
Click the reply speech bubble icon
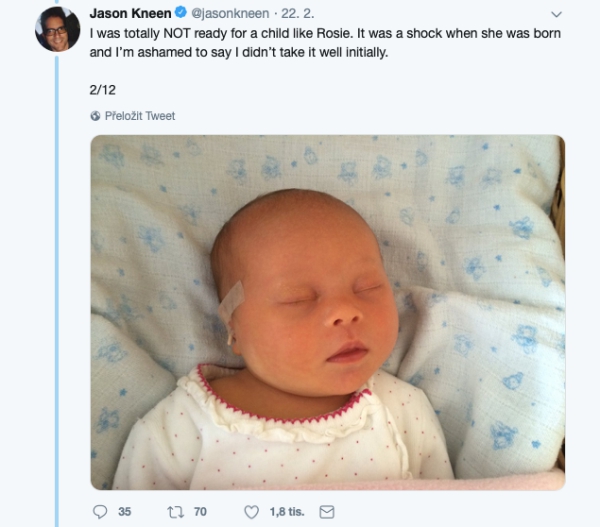[100, 512]
